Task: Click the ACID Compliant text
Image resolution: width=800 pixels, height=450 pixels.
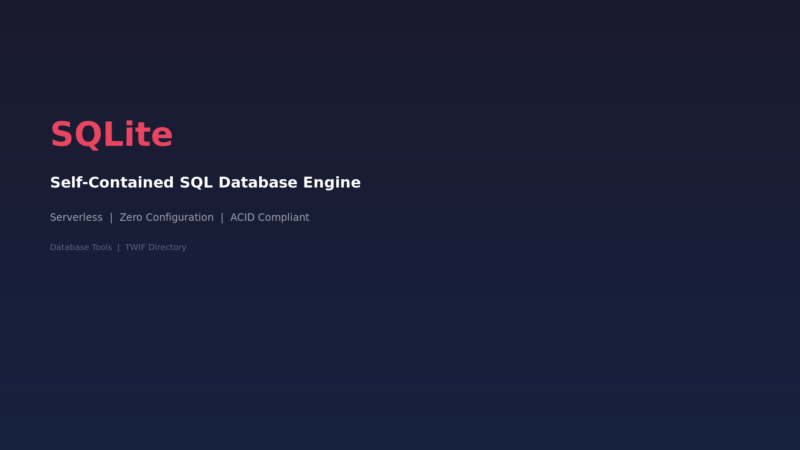Action: [x=269, y=217]
